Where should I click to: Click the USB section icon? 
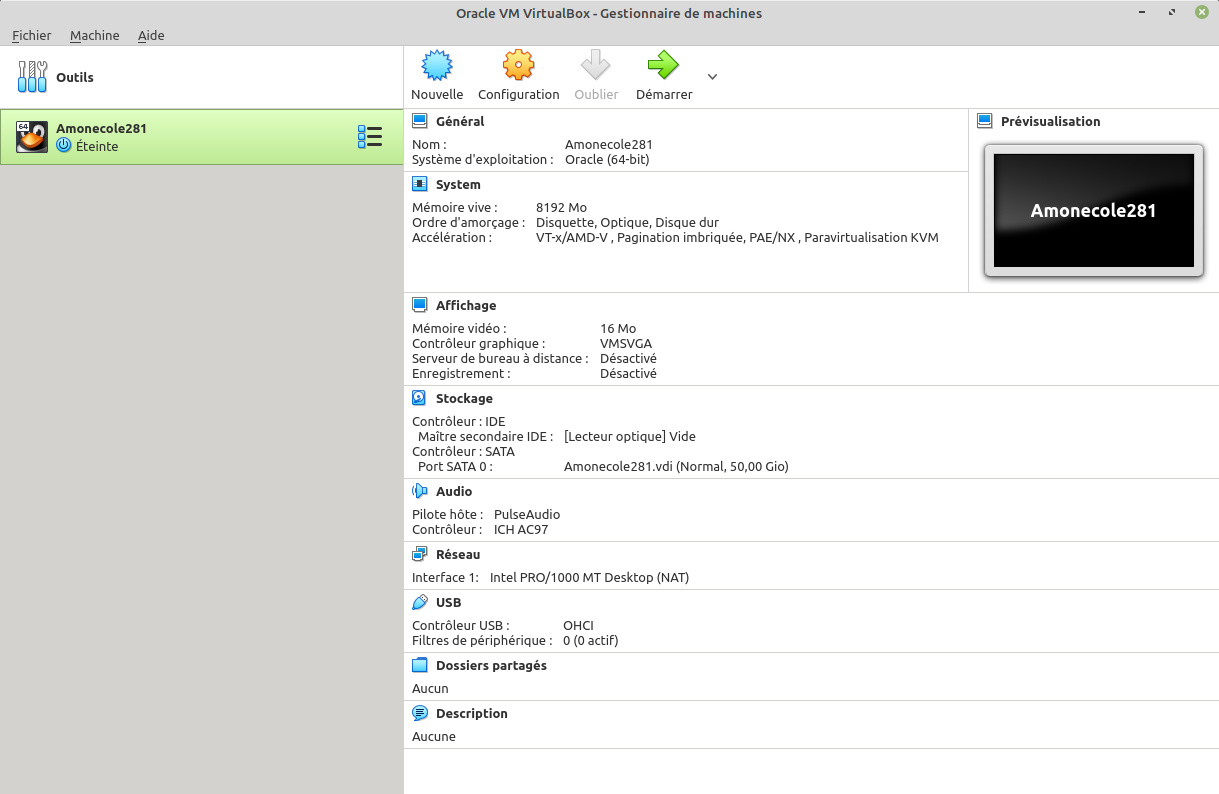click(x=420, y=603)
